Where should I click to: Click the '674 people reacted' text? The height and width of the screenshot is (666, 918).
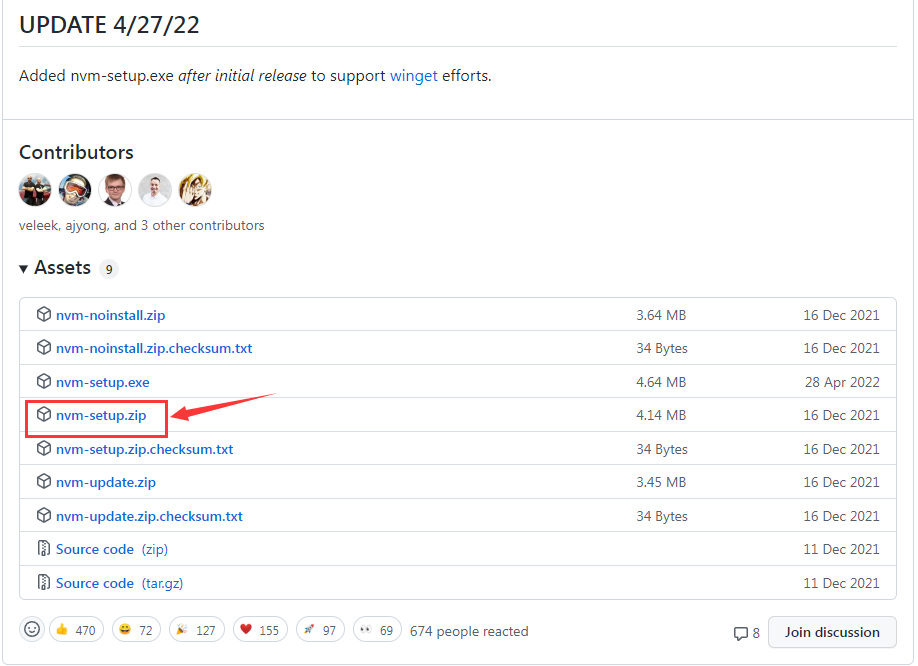click(x=469, y=631)
